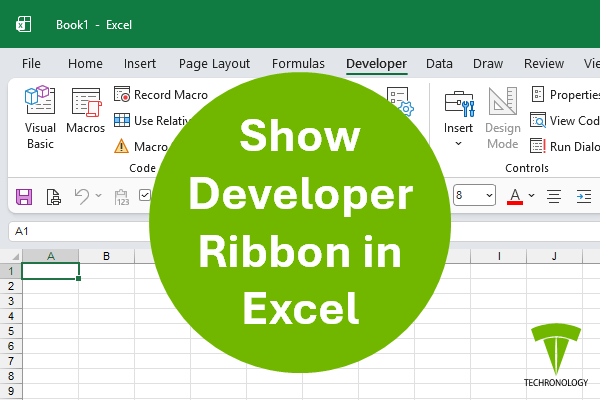
Task: Click the Name Box showing A1
Action: click(x=80, y=231)
